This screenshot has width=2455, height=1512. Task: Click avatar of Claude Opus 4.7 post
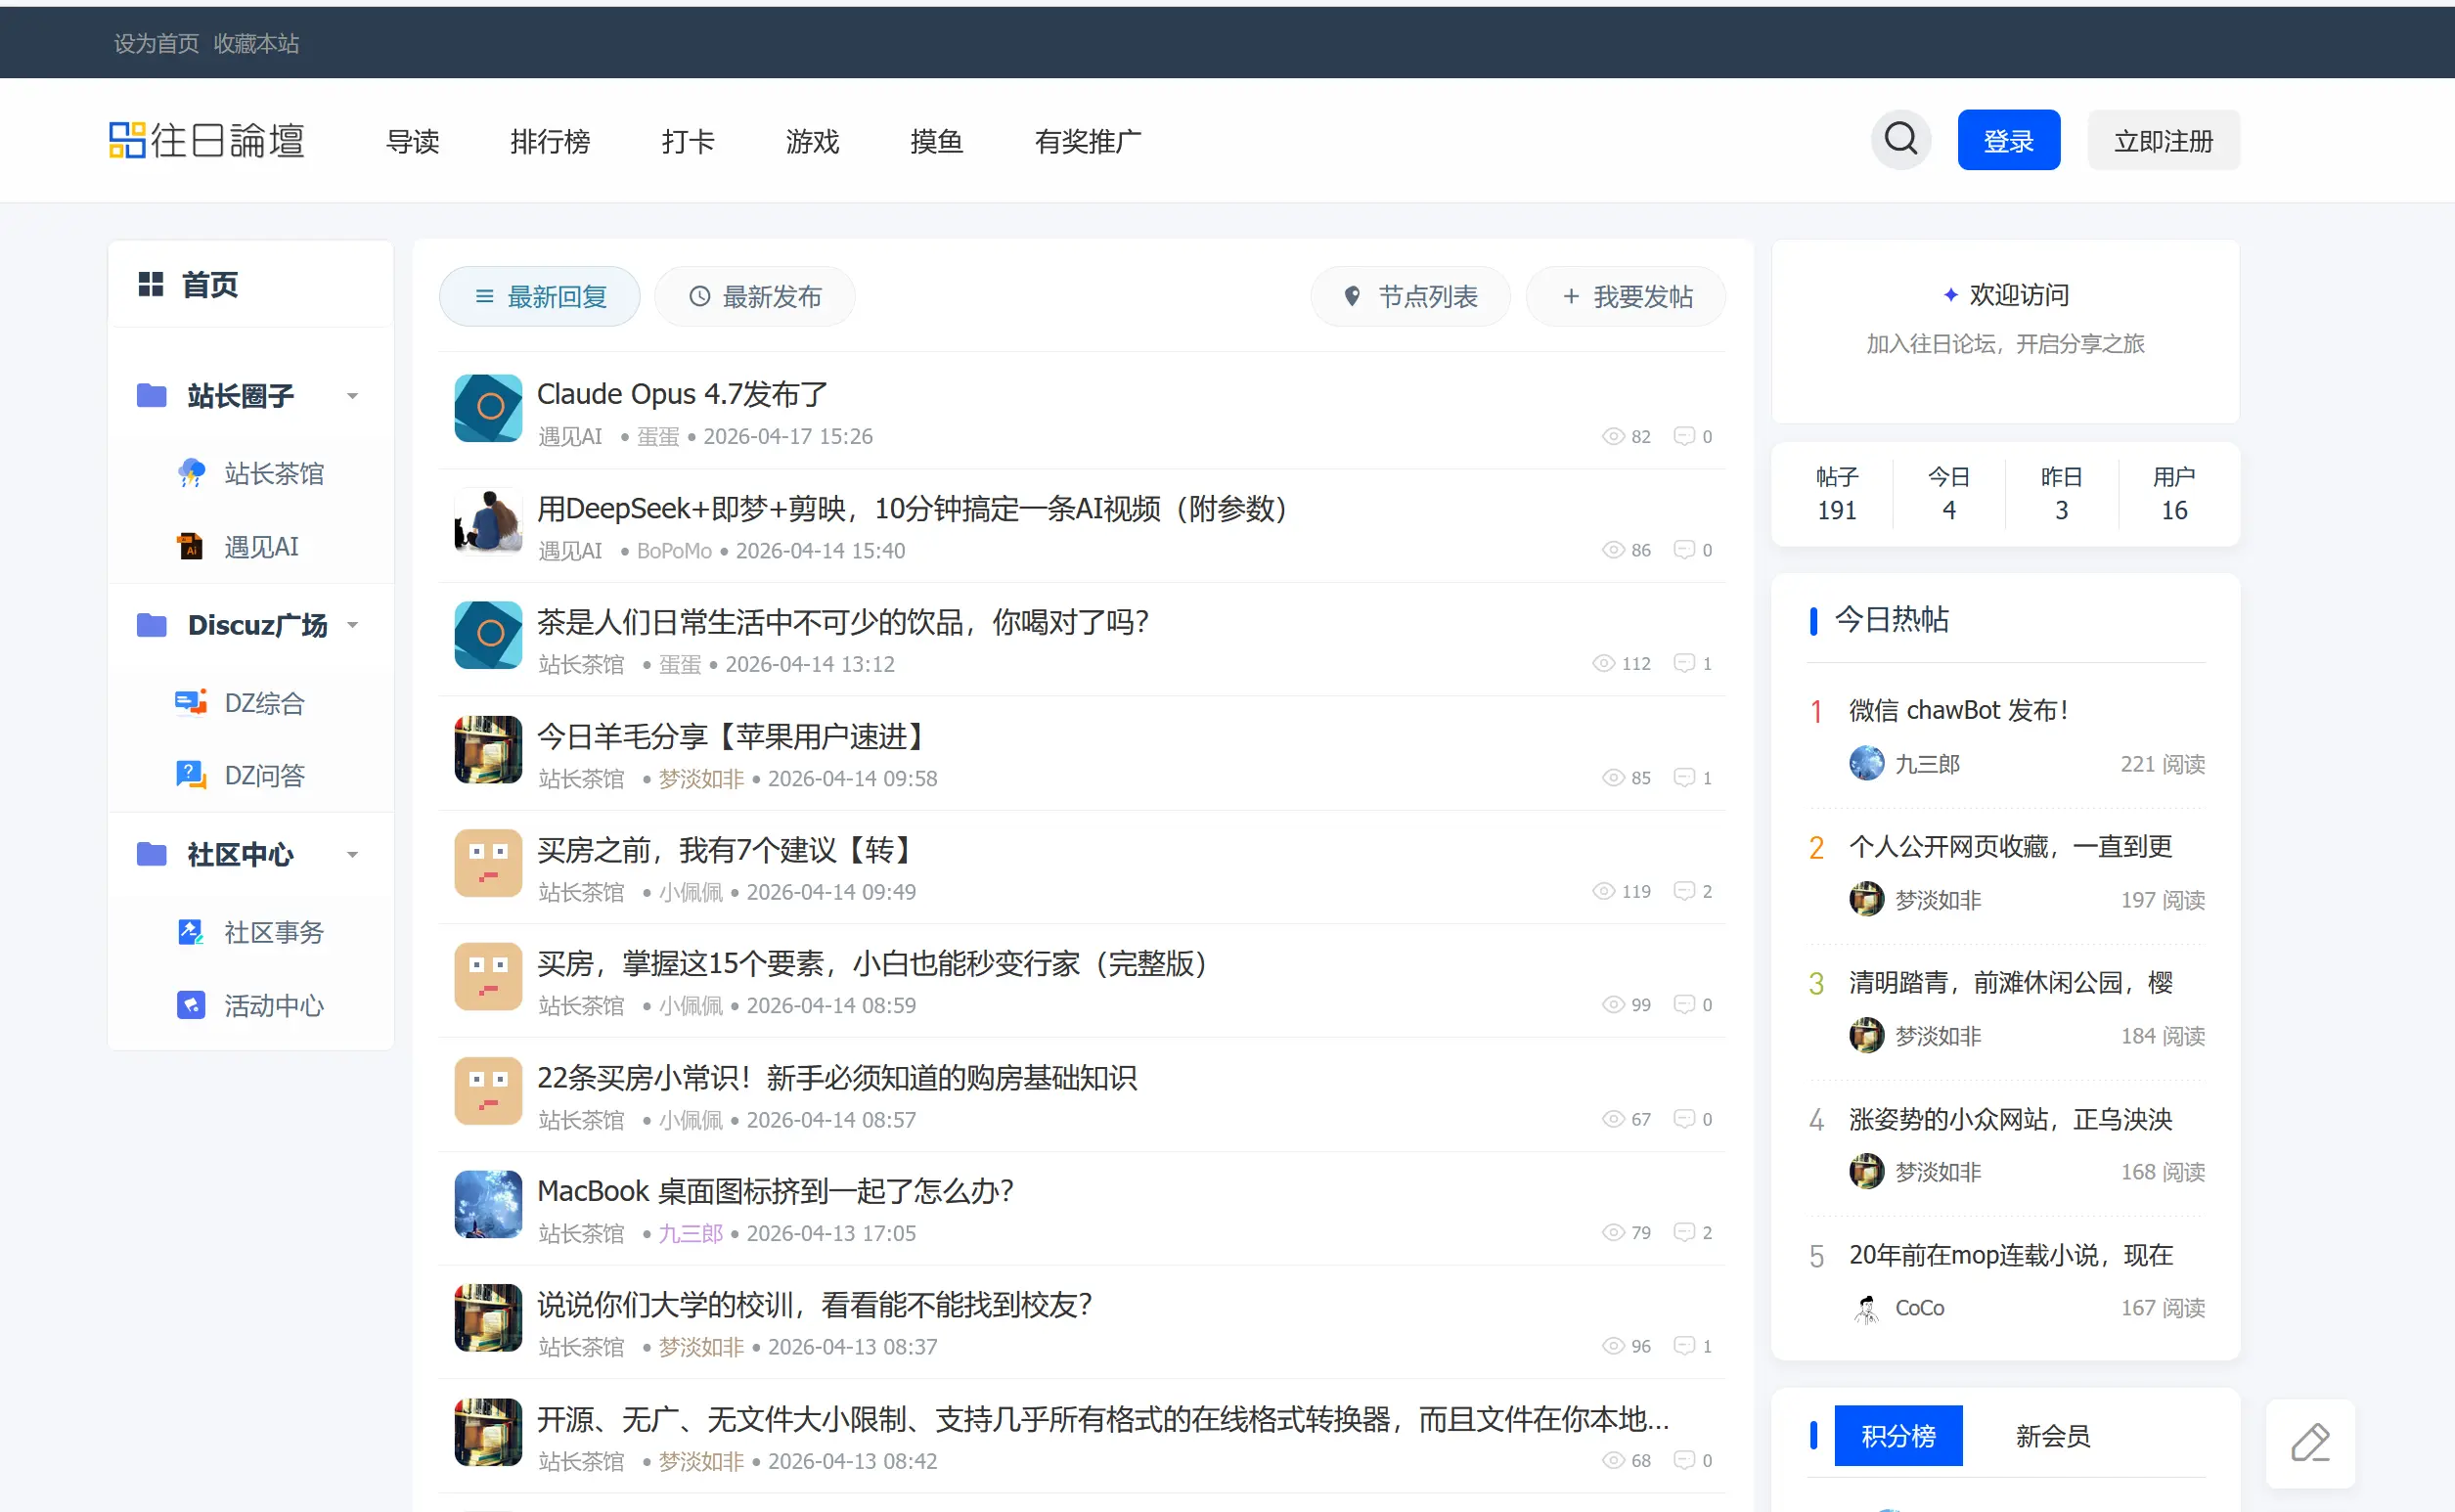[x=488, y=408]
